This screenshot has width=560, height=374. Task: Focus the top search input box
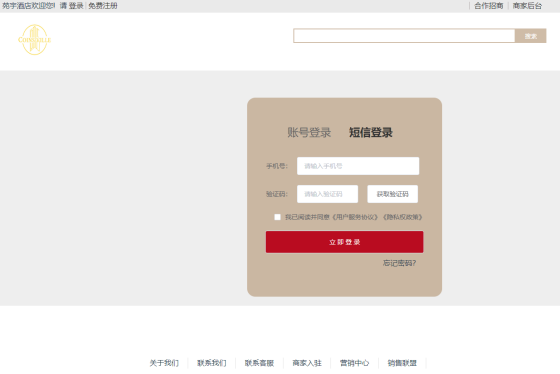tap(404, 36)
